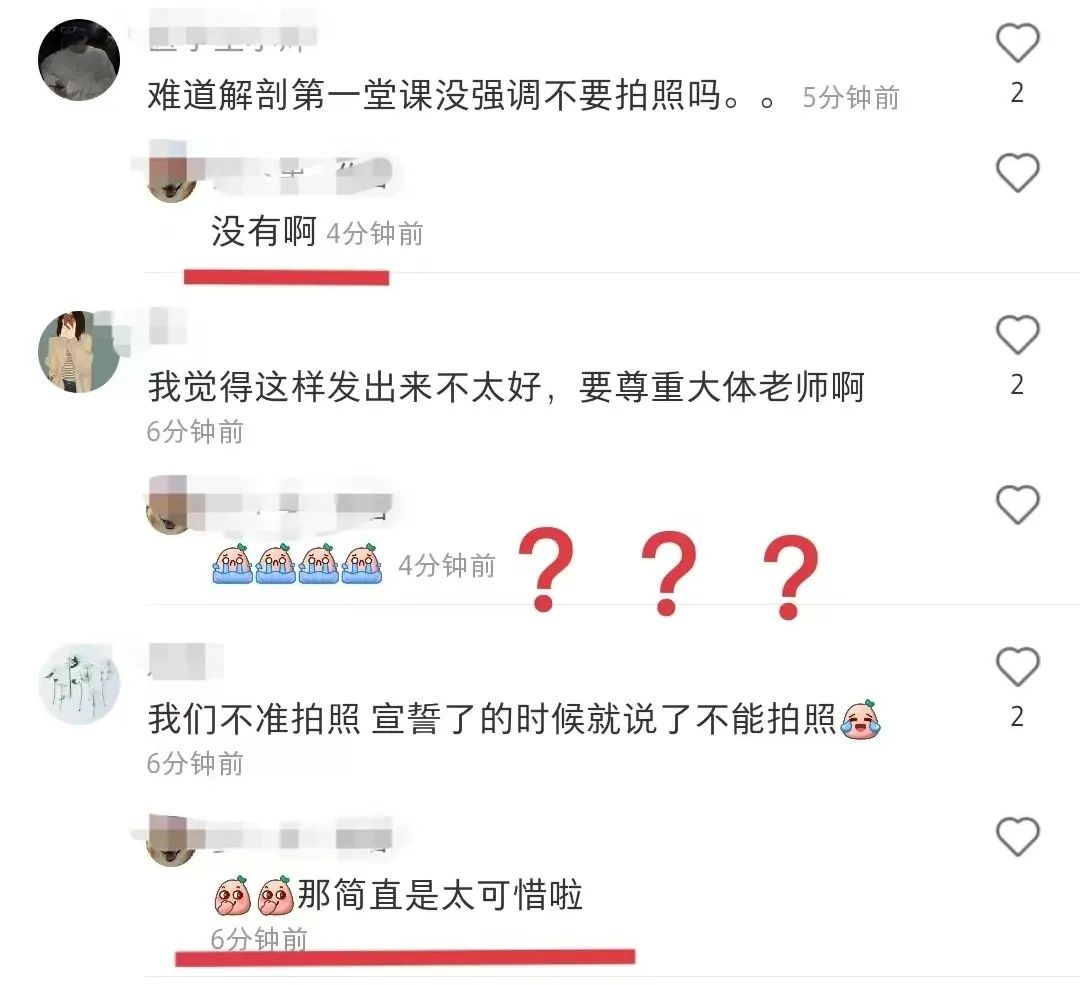The image size is (1080, 985).
Task: Like the crying emoji reply
Action: click(x=1017, y=504)
